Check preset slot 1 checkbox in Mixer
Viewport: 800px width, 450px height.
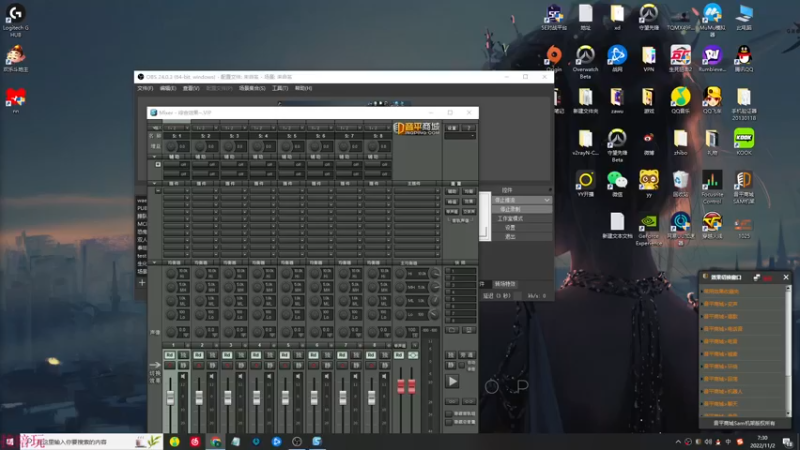[448, 271]
